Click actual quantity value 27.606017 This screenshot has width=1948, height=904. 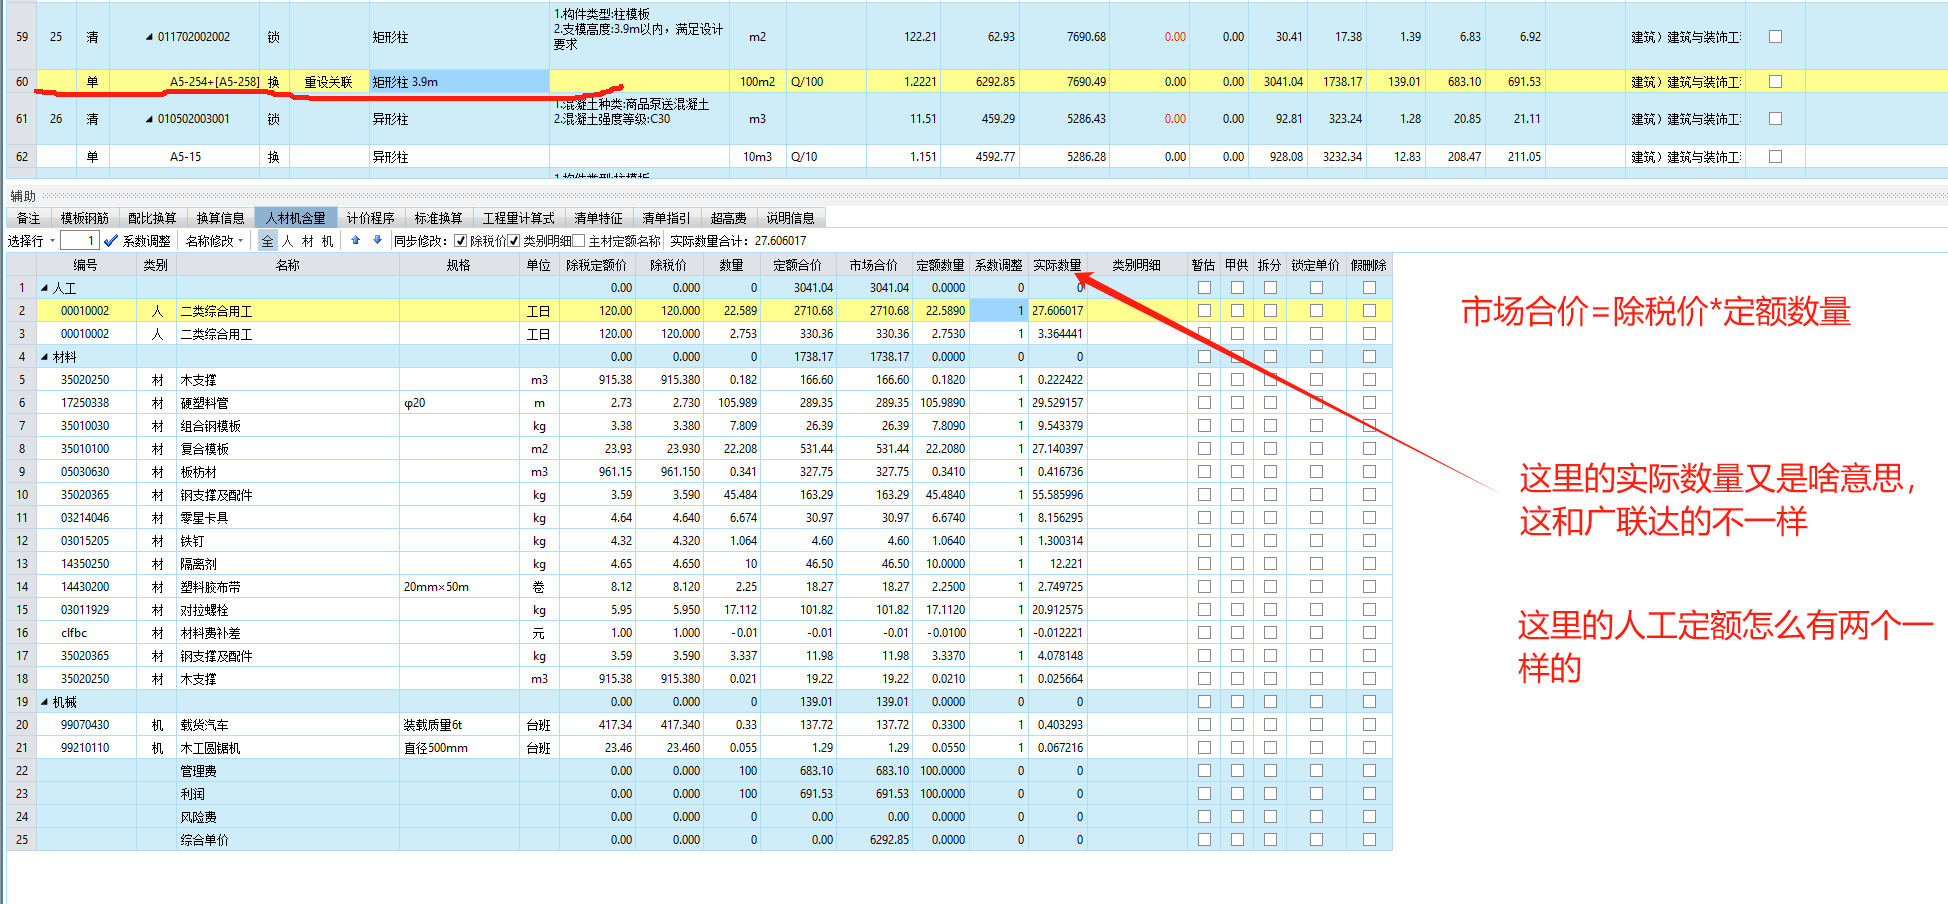1058,311
